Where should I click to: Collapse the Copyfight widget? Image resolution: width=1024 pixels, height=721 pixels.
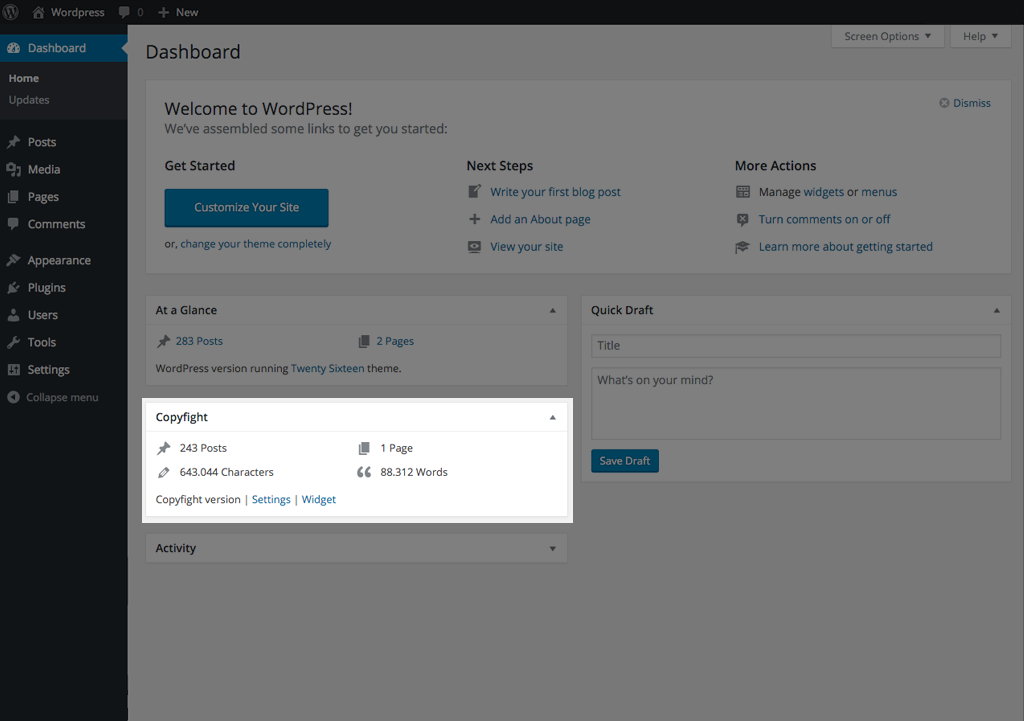[x=552, y=417]
